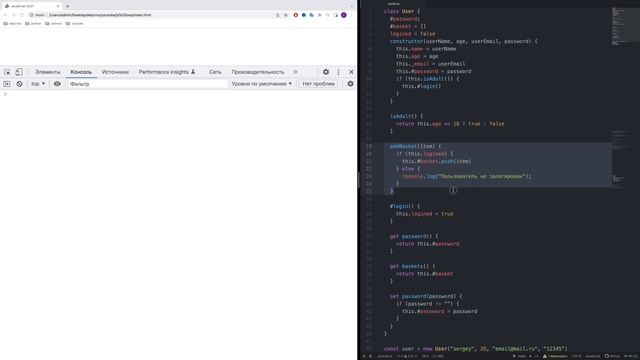
Task: Toggle the device toolbar in DevTools
Action: coord(19,72)
